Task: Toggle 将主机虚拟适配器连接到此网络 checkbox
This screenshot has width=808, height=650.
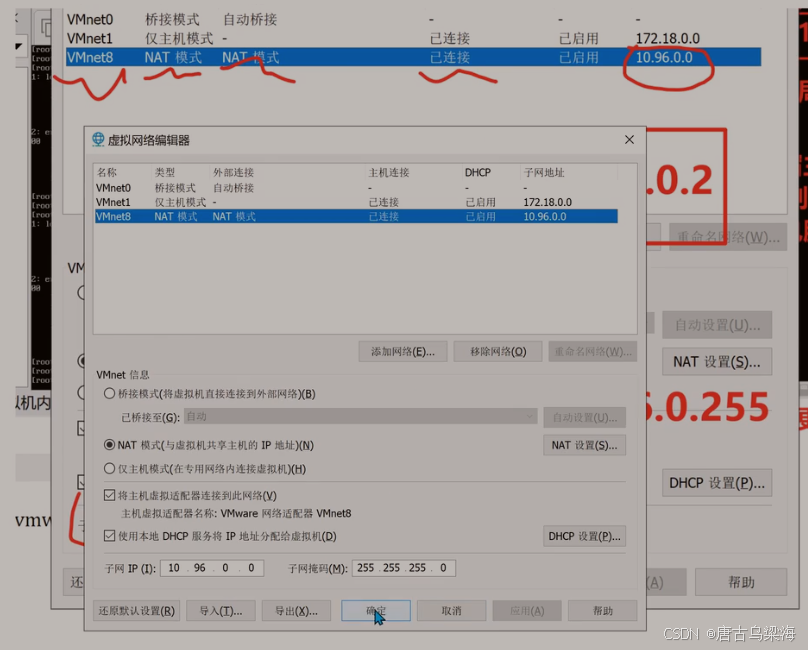Action: pos(109,495)
